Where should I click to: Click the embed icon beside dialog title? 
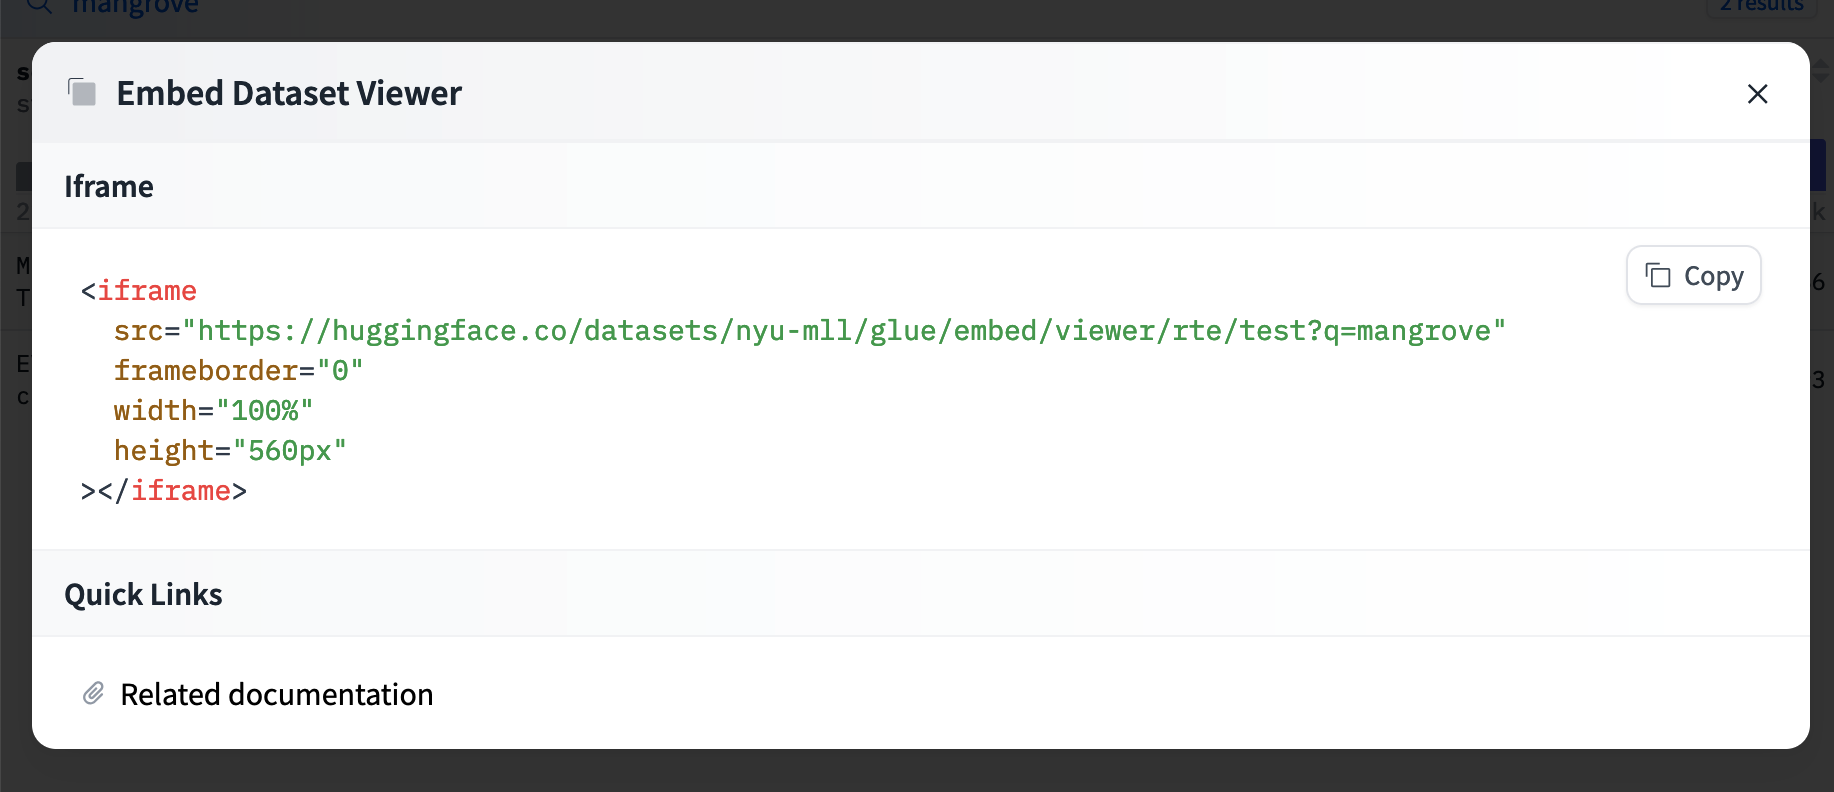tap(82, 93)
